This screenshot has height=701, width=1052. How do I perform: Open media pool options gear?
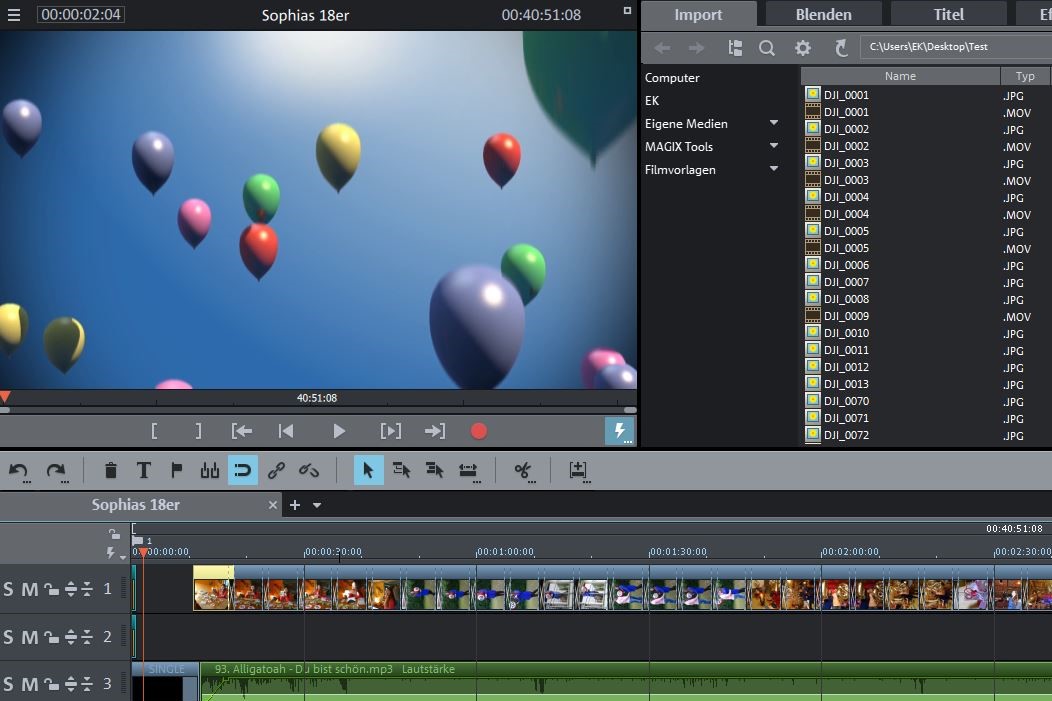803,48
